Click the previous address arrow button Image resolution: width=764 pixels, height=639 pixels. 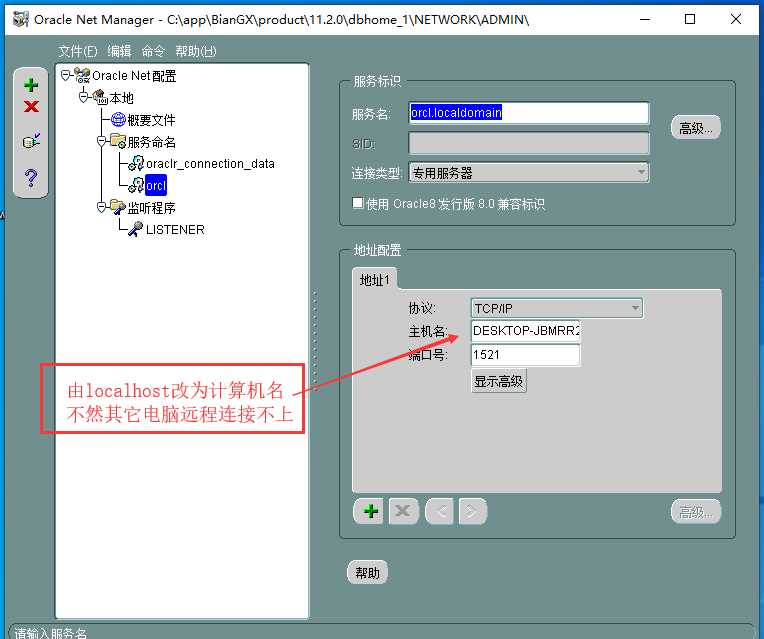[x=439, y=511]
